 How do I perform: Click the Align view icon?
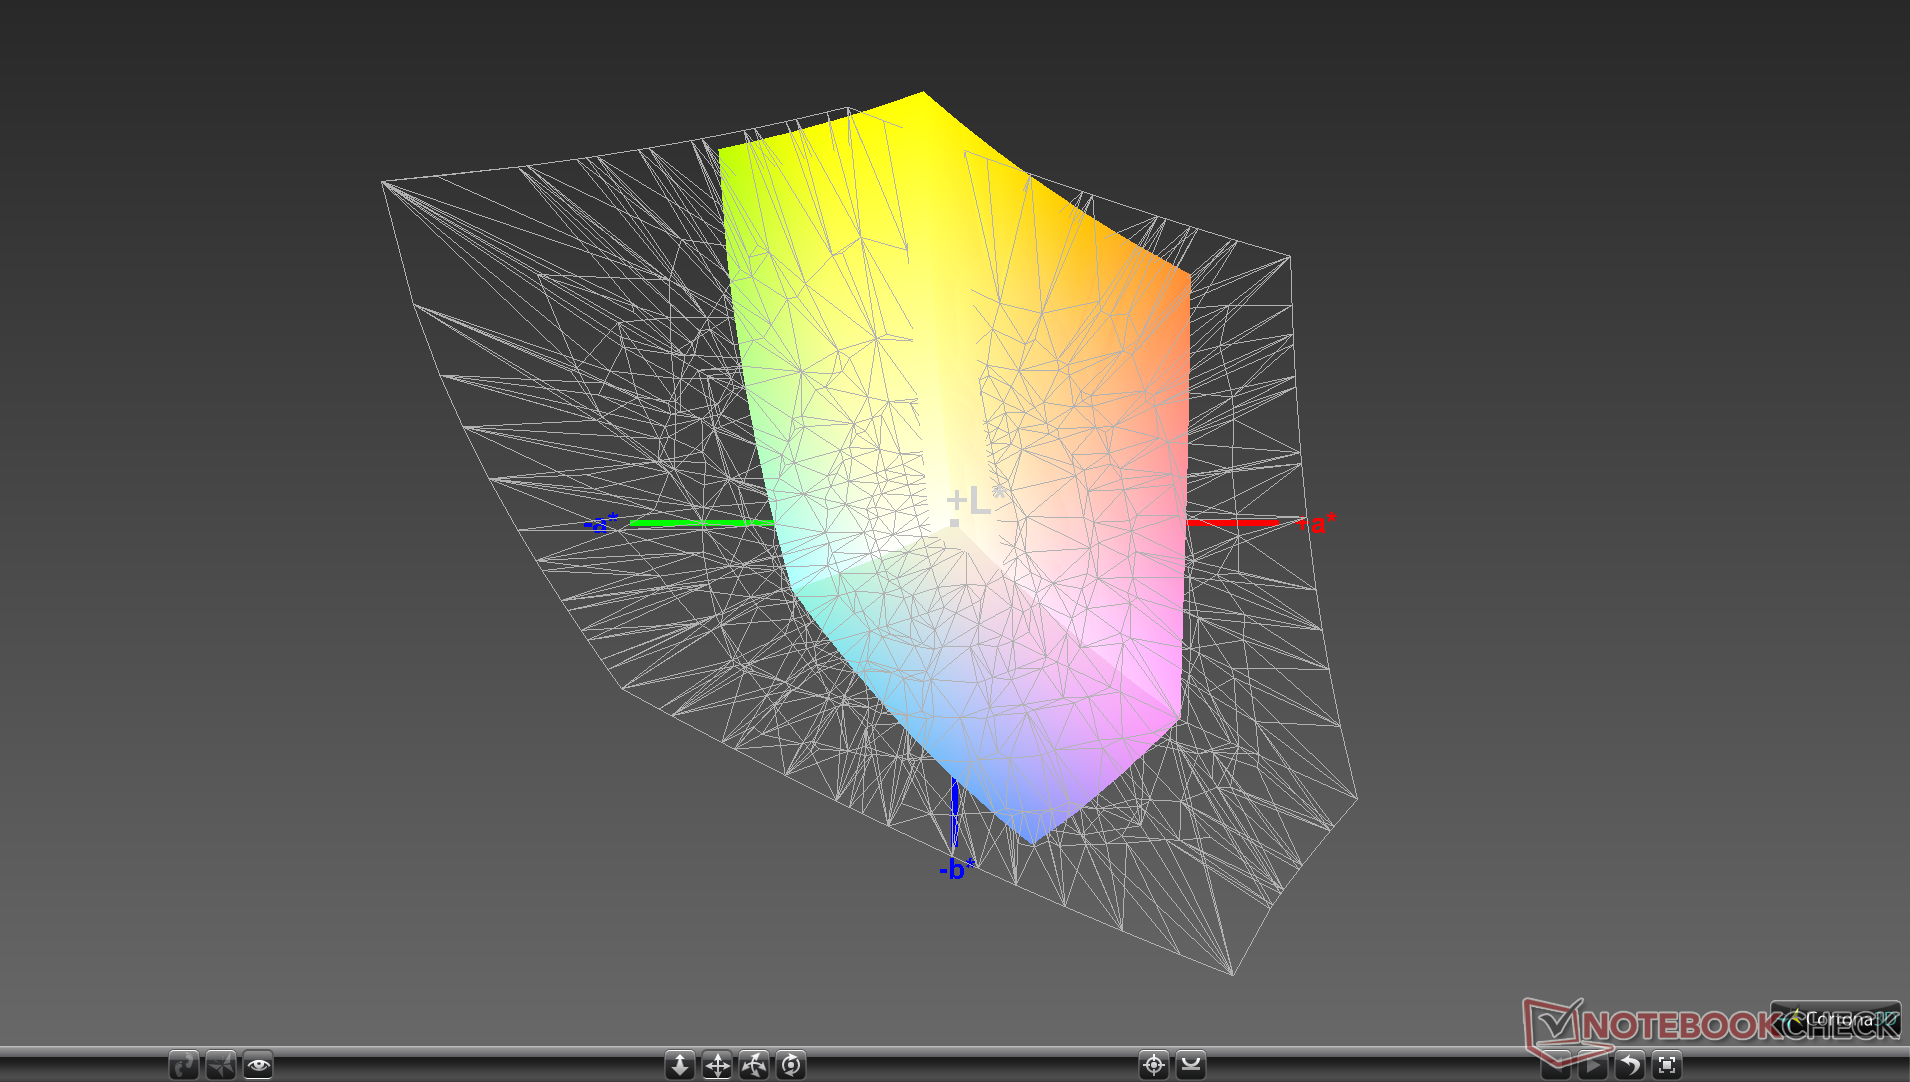coord(1191,1065)
